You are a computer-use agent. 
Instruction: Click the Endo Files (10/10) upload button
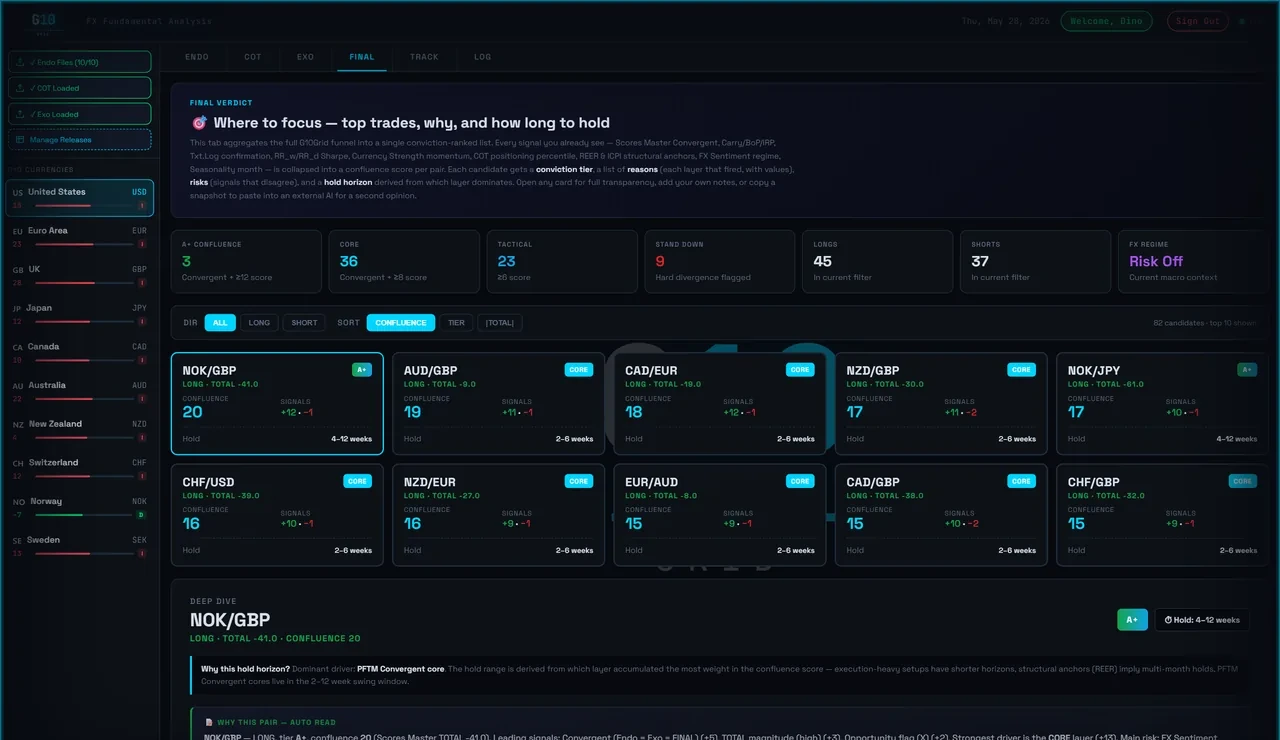pos(80,62)
